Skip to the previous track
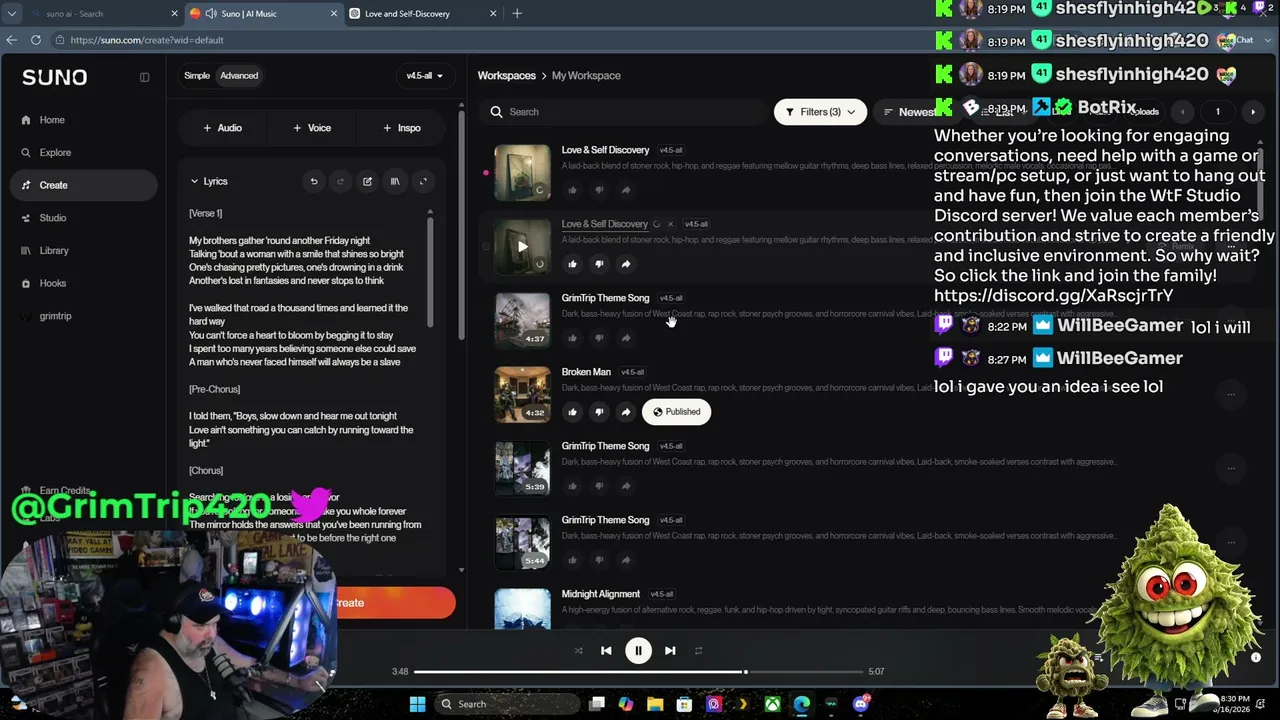 tap(606, 650)
